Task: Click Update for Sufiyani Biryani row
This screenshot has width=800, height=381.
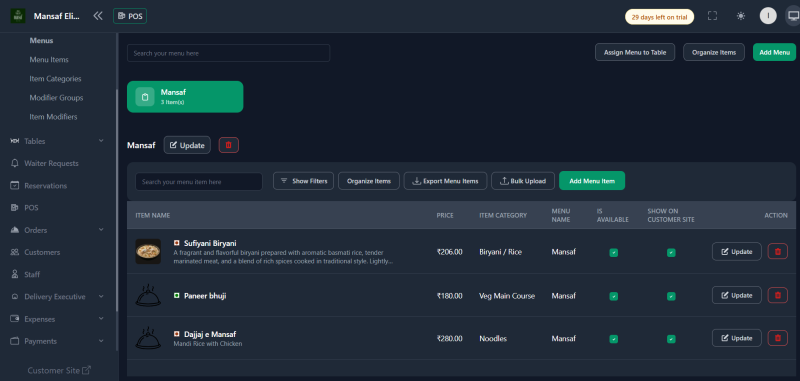Action: [737, 251]
